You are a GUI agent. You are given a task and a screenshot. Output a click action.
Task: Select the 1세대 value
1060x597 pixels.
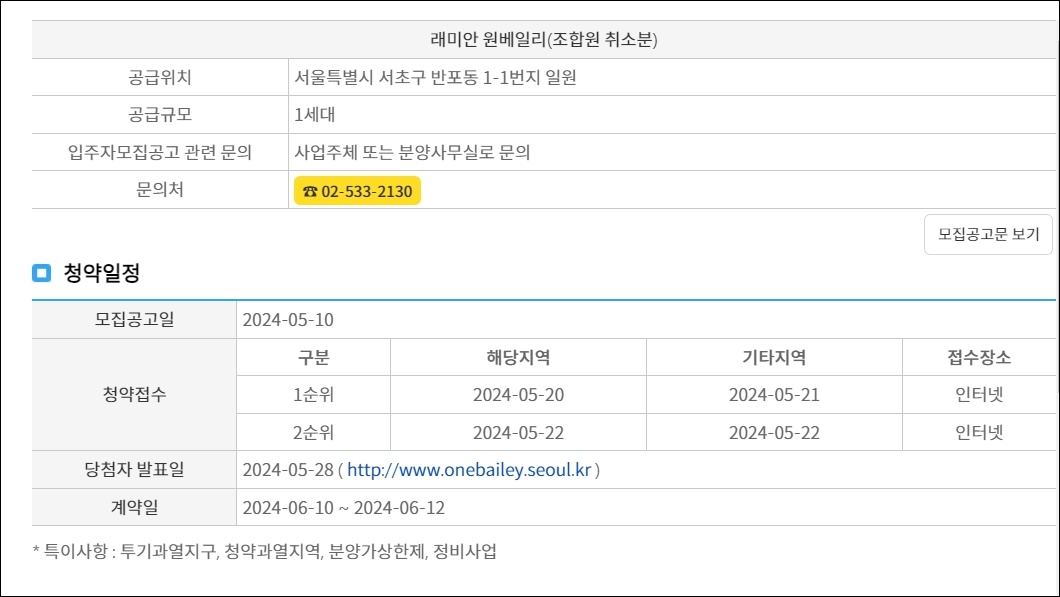pyautogui.click(x=314, y=115)
